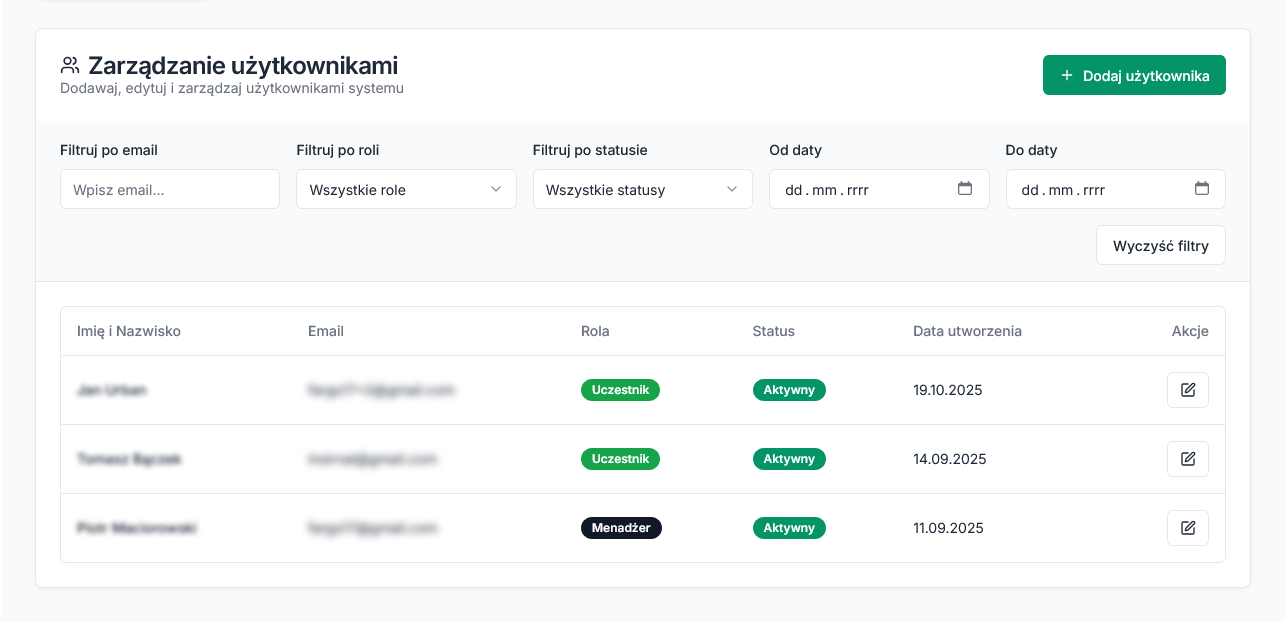Image resolution: width=1285 pixels, height=622 pixels.
Task: Click edit icon for Jan Urban row
Action: [1187, 390]
